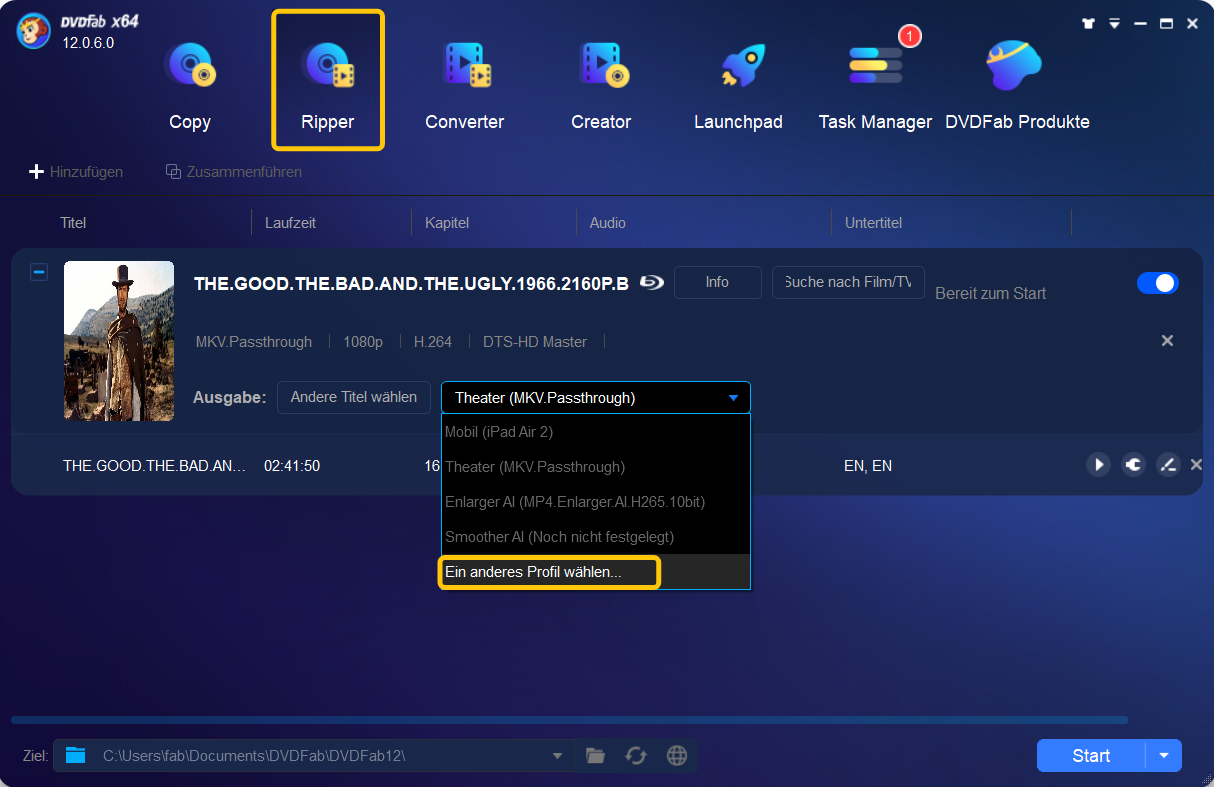Viewport: 1214px width, 787px height.
Task: Open the Copy module
Action: [x=190, y=85]
